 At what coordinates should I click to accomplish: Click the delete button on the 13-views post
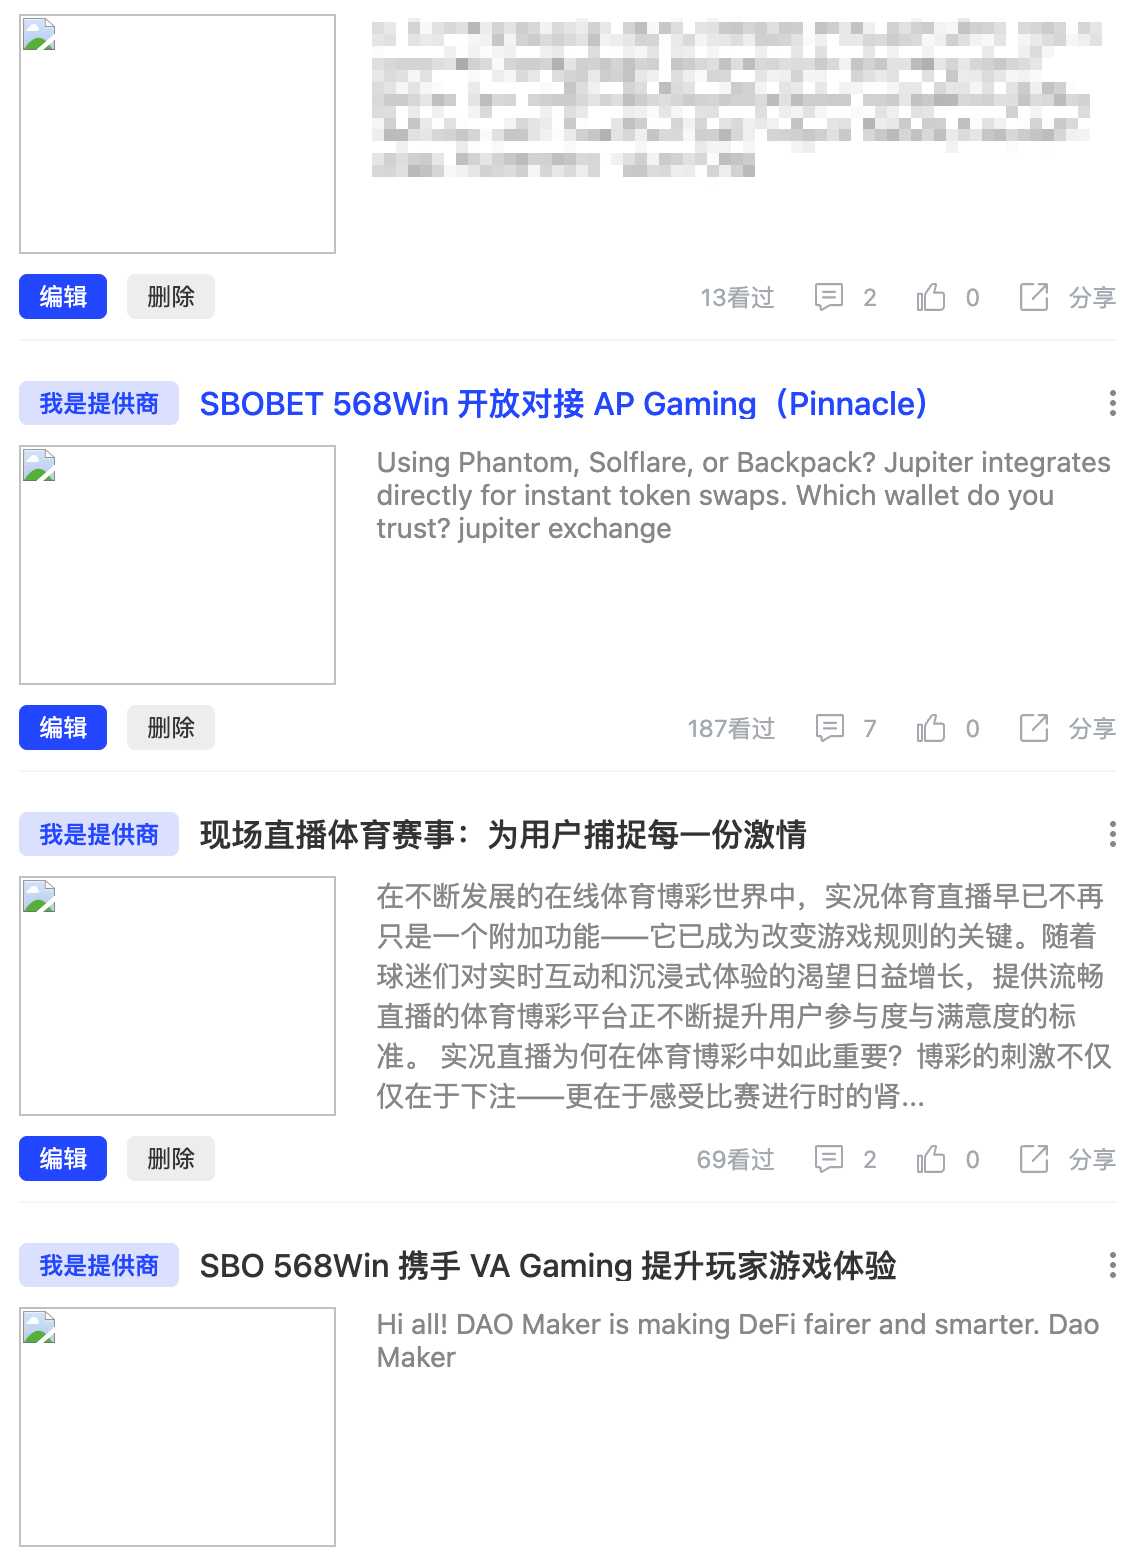[171, 297]
